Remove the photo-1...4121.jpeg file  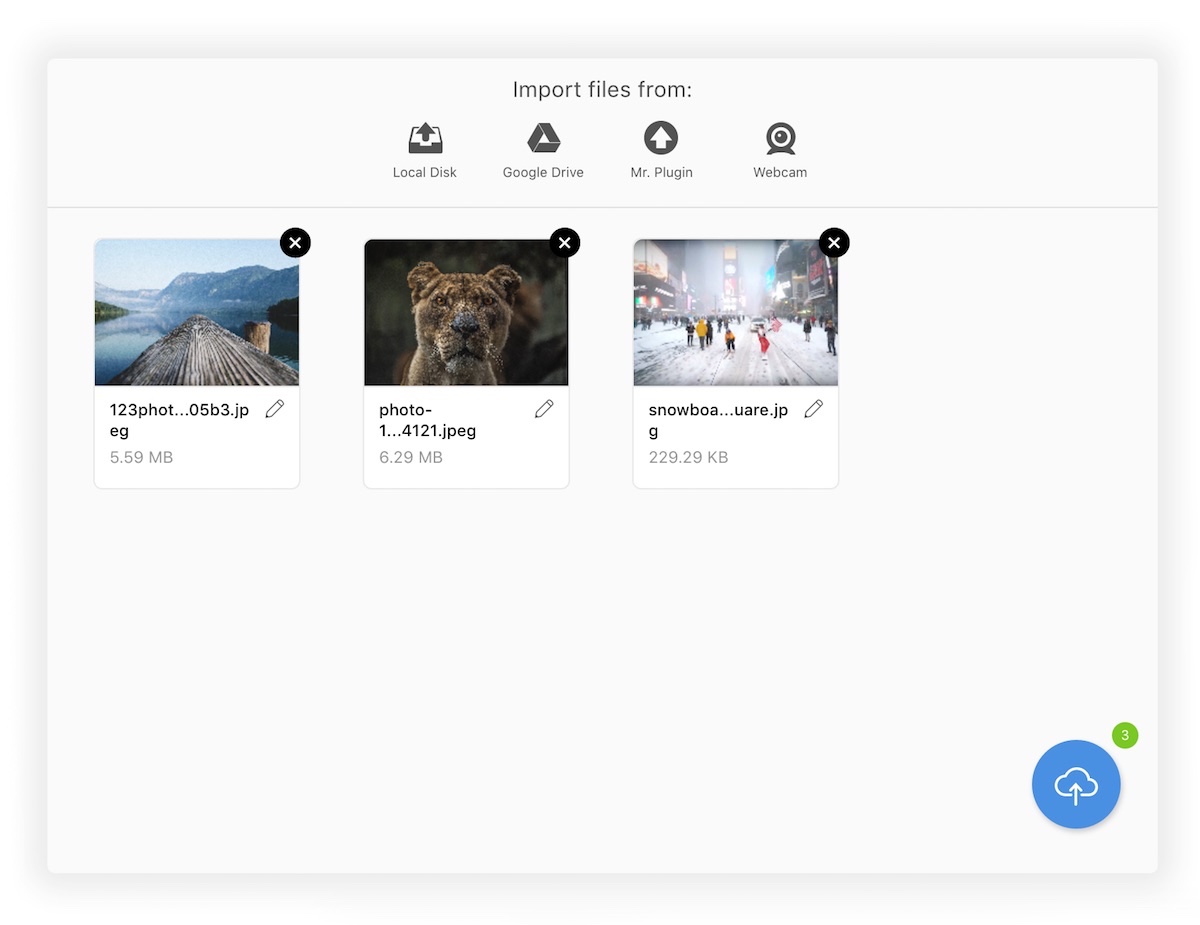pos(565,242)
